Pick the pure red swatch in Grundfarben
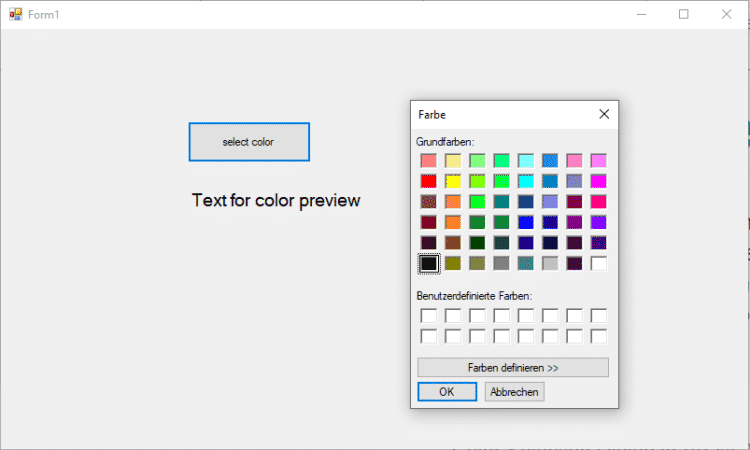The width and height of the screenshot is (750, 450). point(429,181)
